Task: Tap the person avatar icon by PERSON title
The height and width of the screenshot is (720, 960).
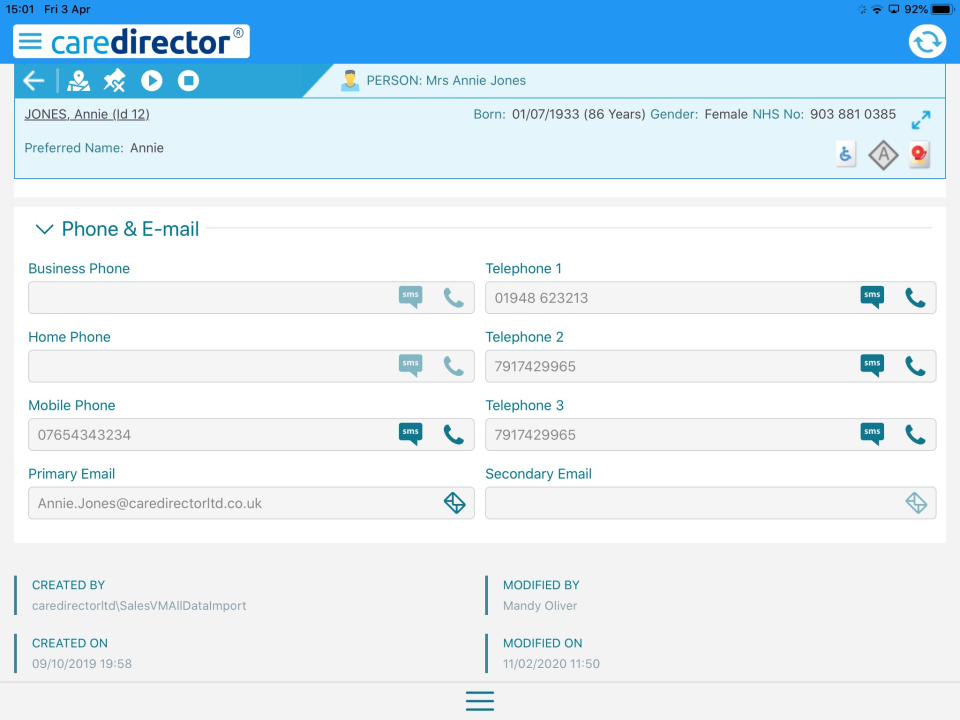Action: (350, 81)
